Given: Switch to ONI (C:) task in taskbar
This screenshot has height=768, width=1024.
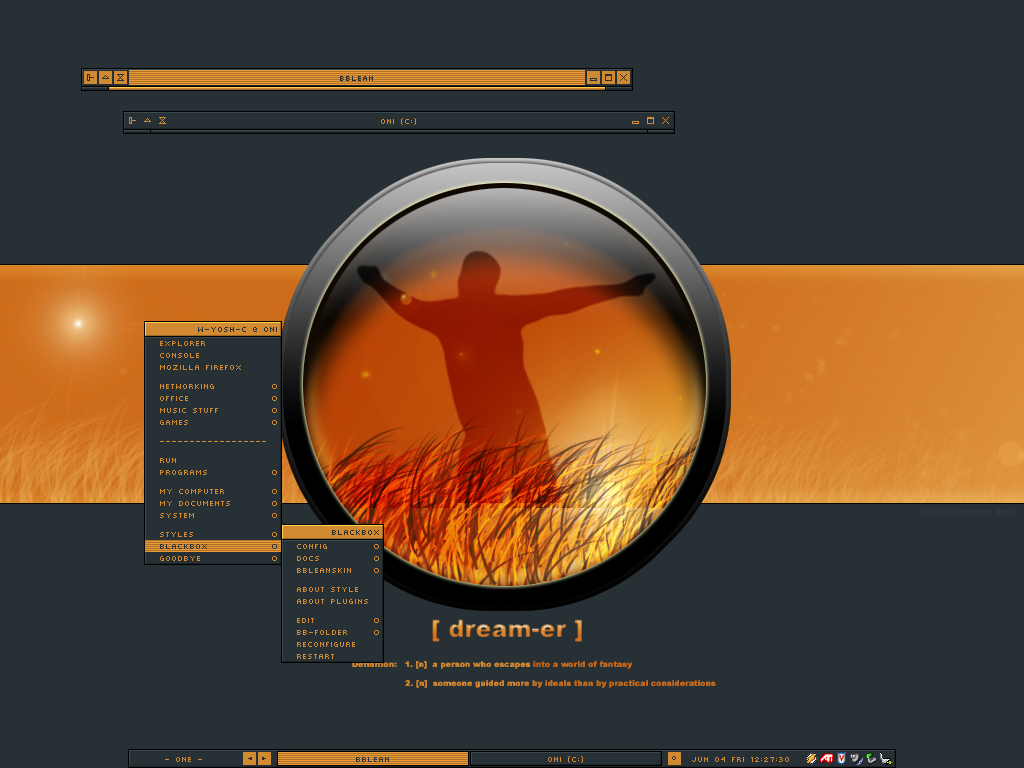Looking at the screenshot, I should (565, 759).
